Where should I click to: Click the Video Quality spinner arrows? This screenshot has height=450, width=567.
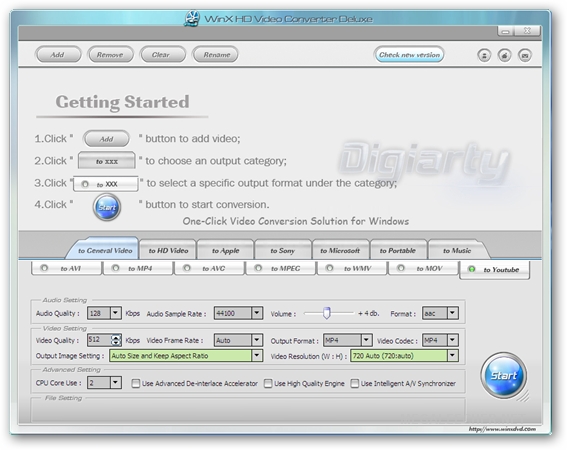coord(116,340)
